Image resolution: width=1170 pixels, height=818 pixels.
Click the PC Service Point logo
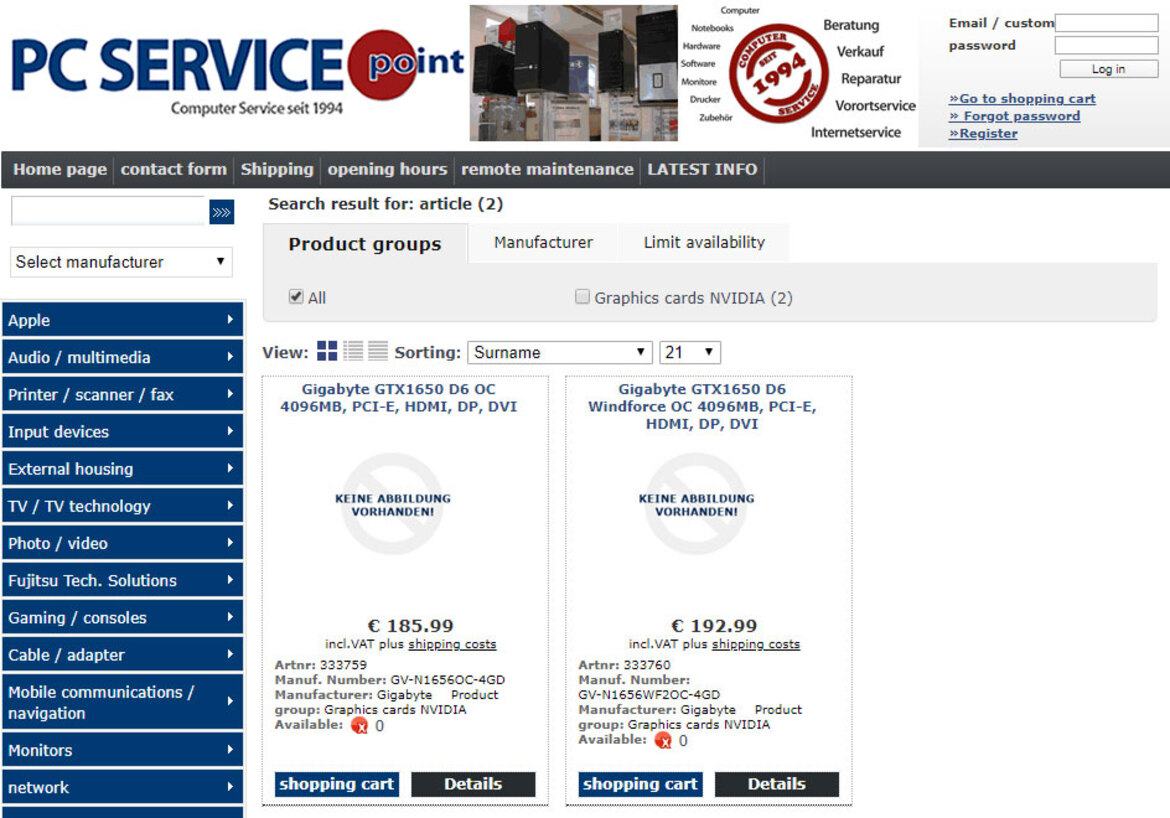pos(237,75)
